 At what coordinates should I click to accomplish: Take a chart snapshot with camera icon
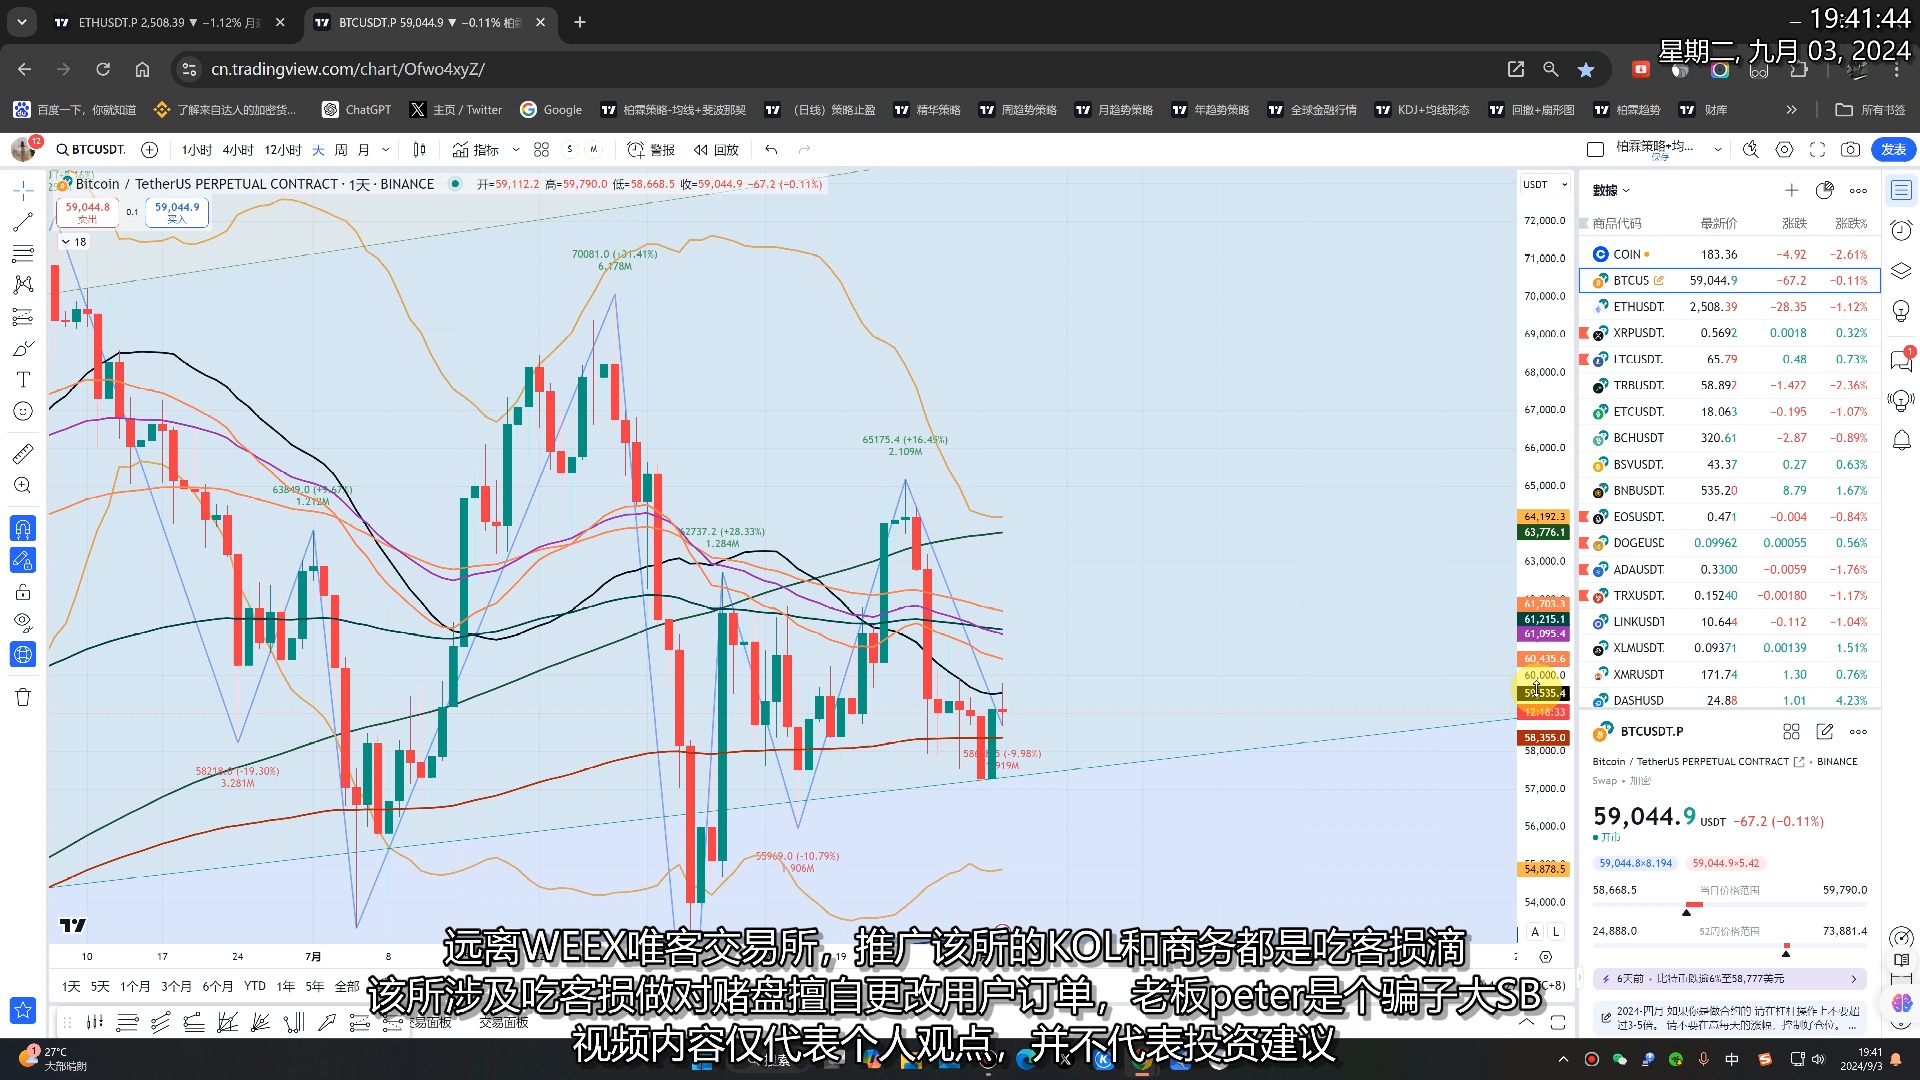point(1851,150)
